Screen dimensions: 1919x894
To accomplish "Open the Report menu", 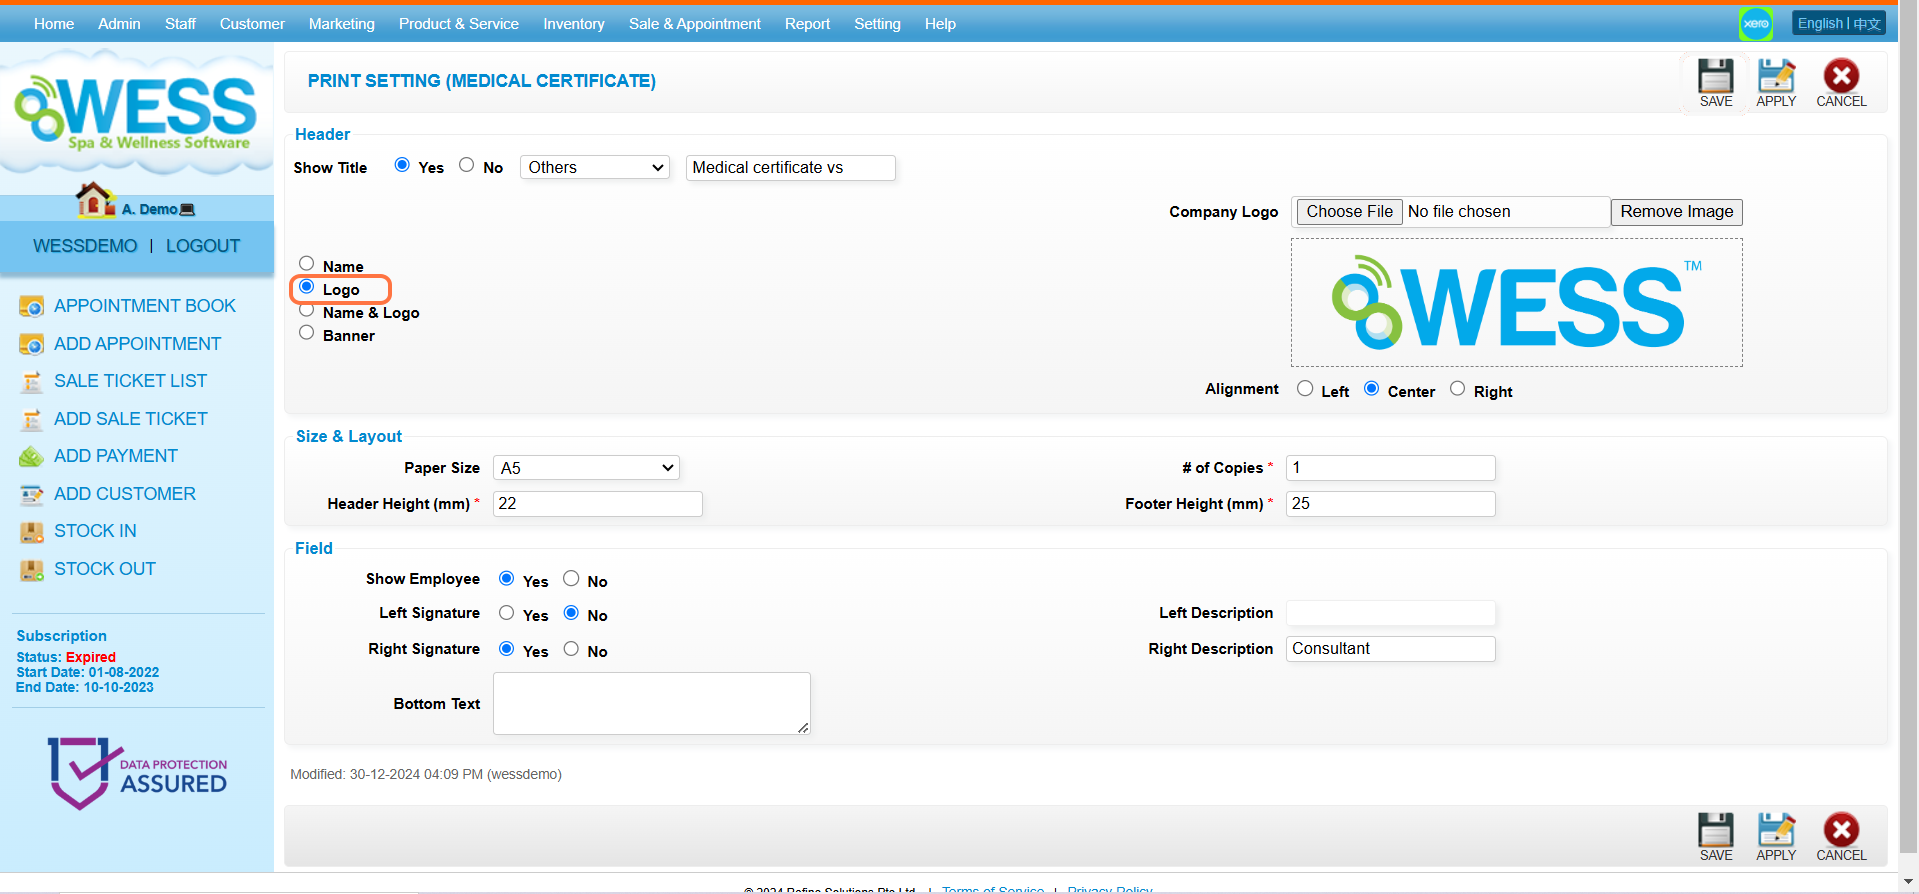I will (807, 24).
